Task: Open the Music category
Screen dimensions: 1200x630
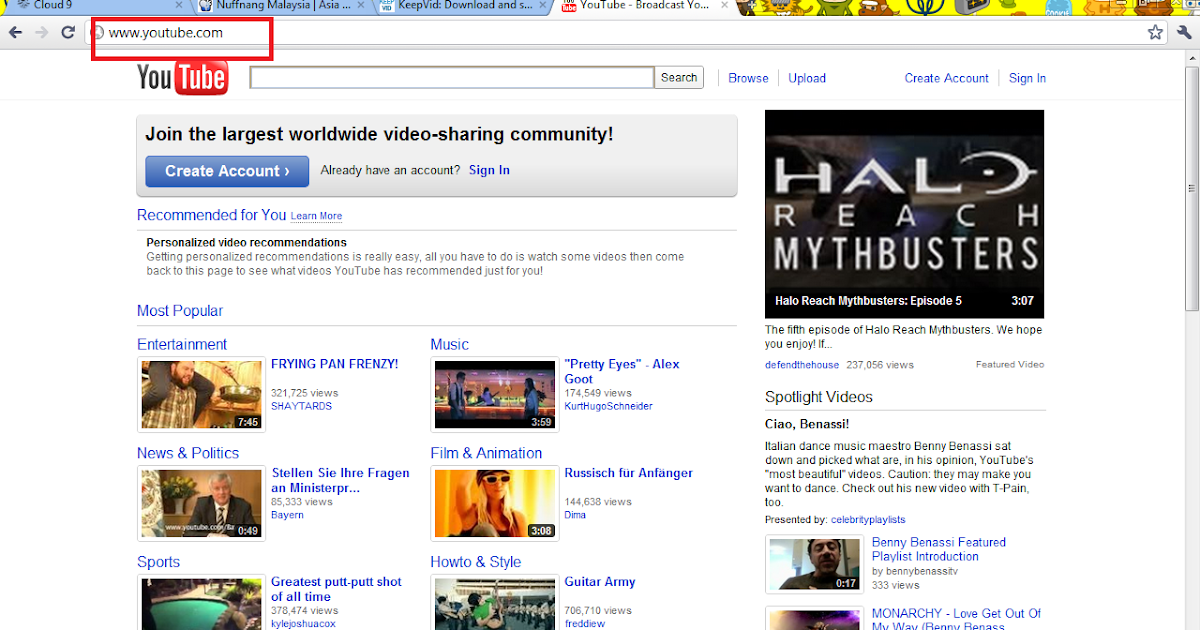Action: tap(449, 344)
